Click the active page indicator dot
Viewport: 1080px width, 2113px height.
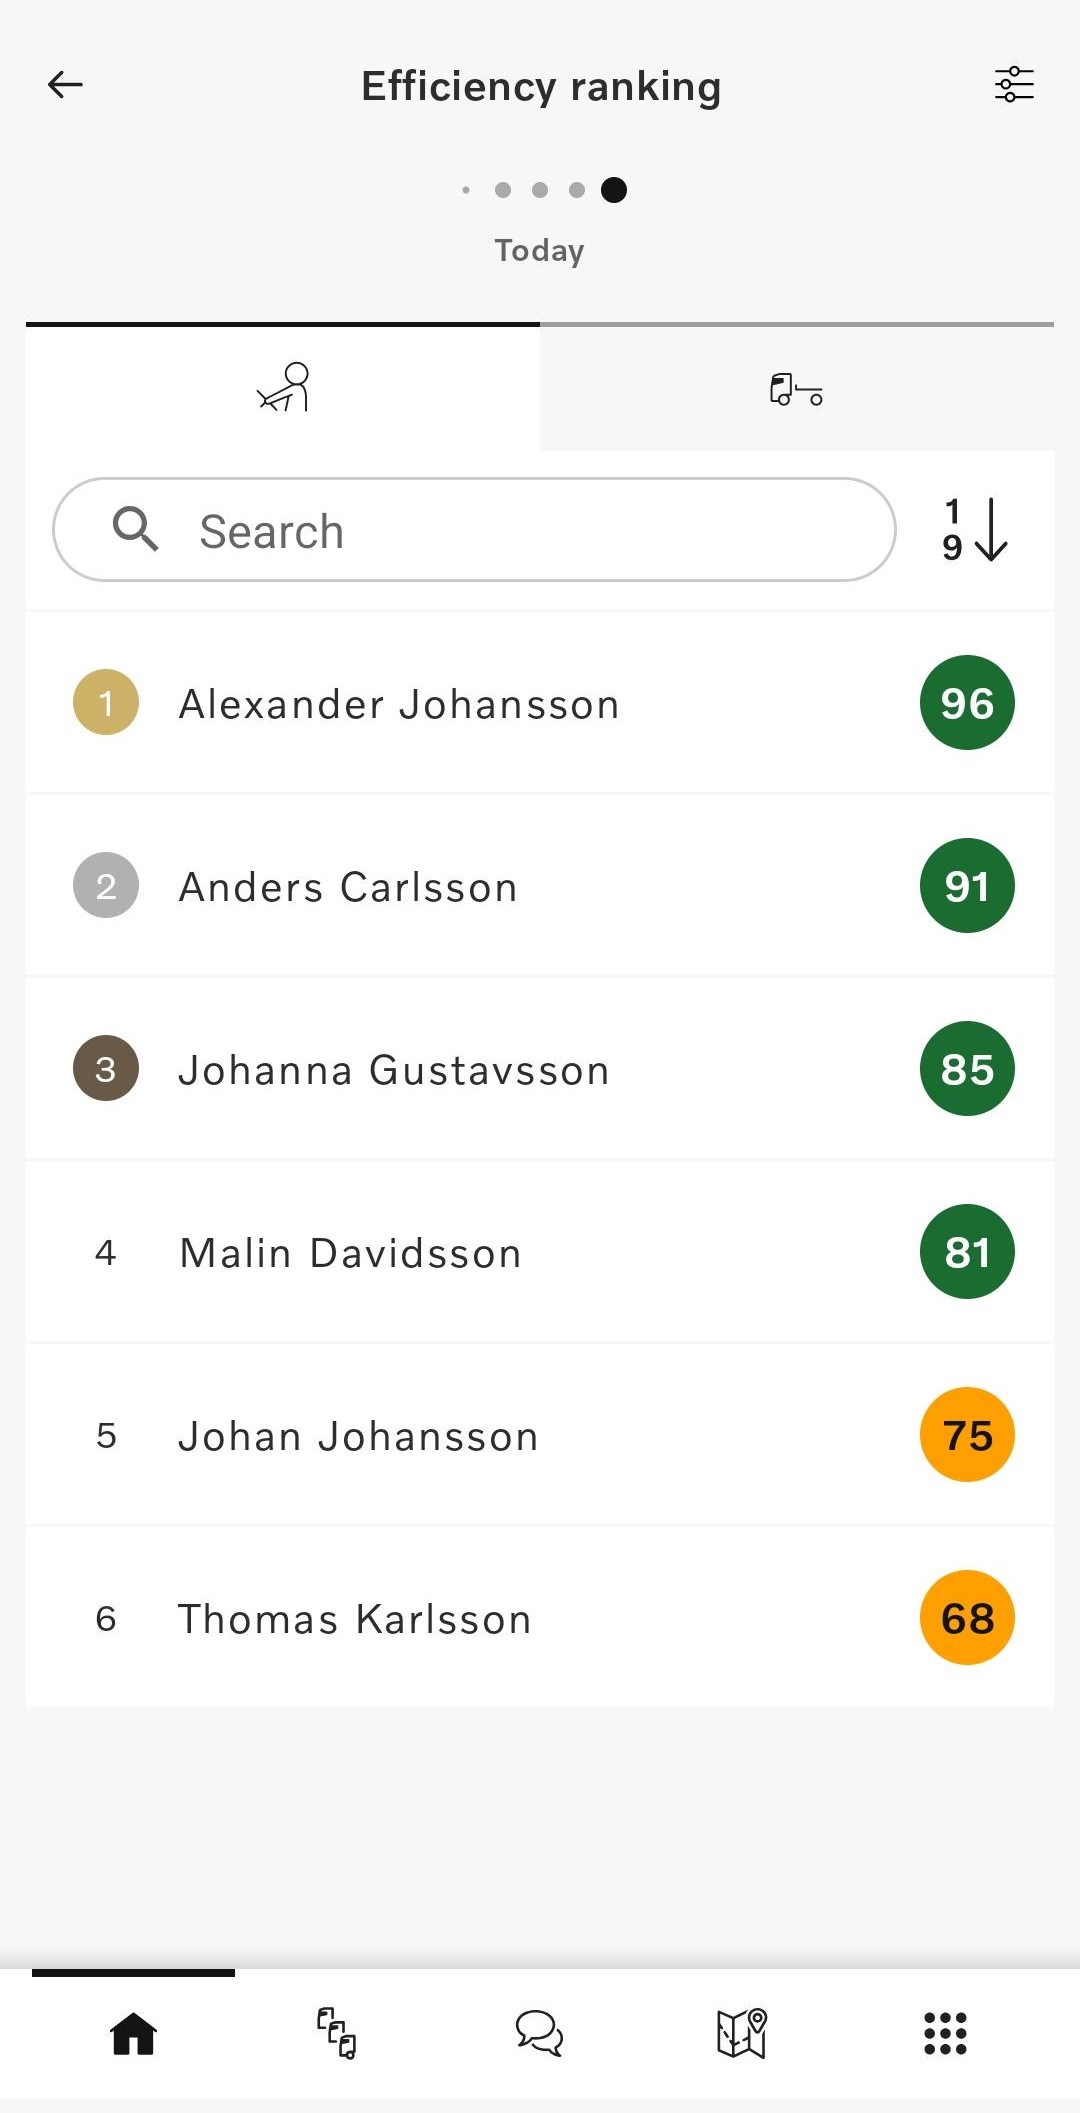614,190
